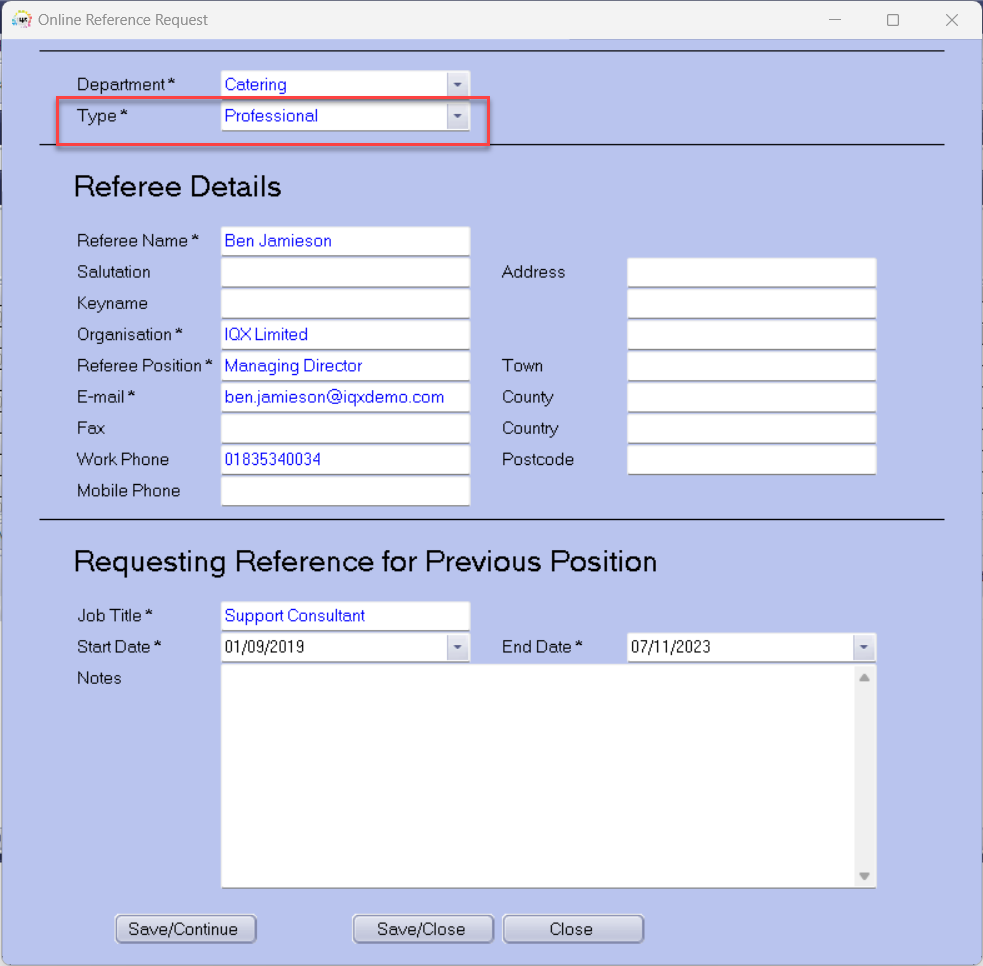983x966 pixels.
Task: Click the application icon in the title bar
Action: [x=21, y=20]
